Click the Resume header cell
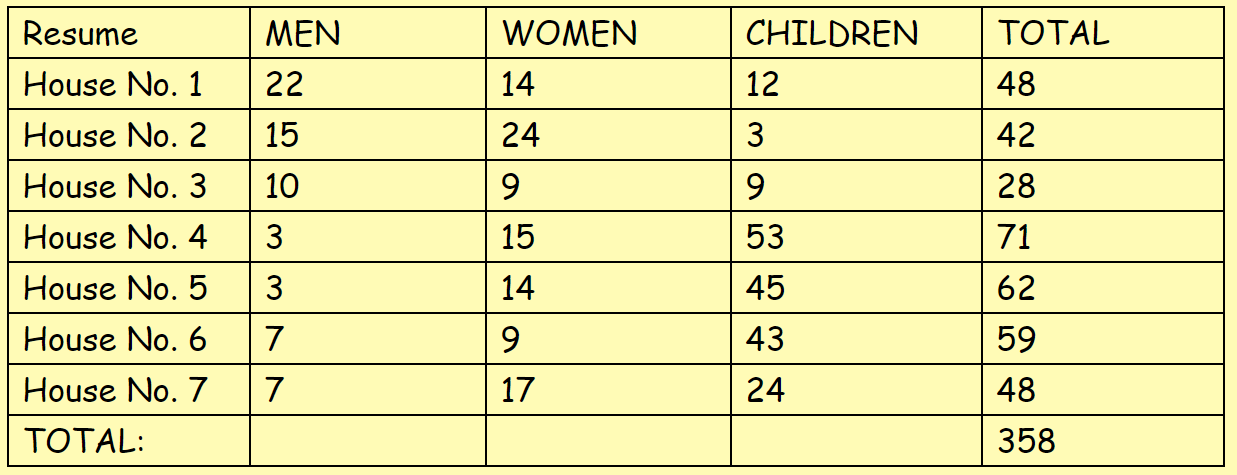Image resolution: width=1237 pixels, height=475 pixels. coord(129,33)
